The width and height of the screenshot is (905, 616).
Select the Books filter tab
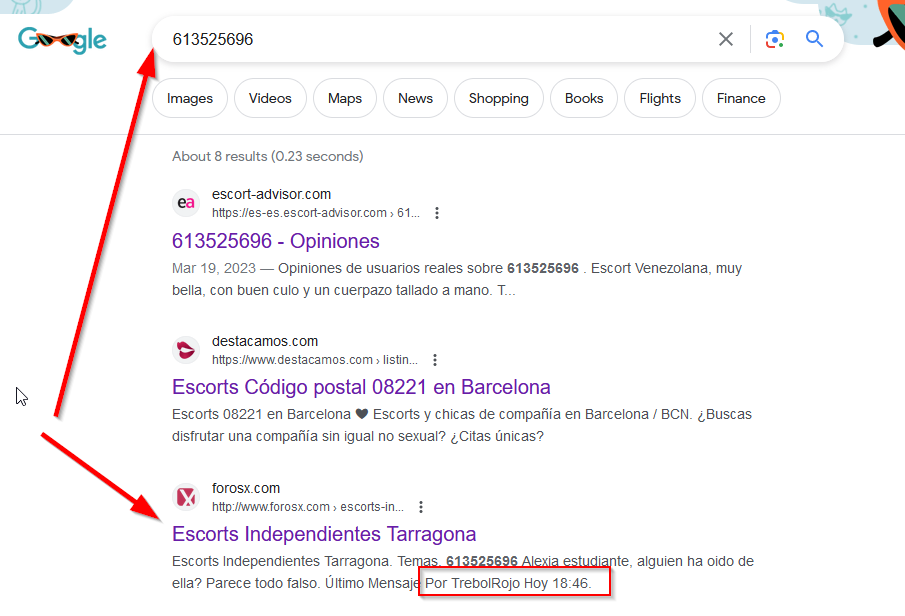tap(584, 98)
